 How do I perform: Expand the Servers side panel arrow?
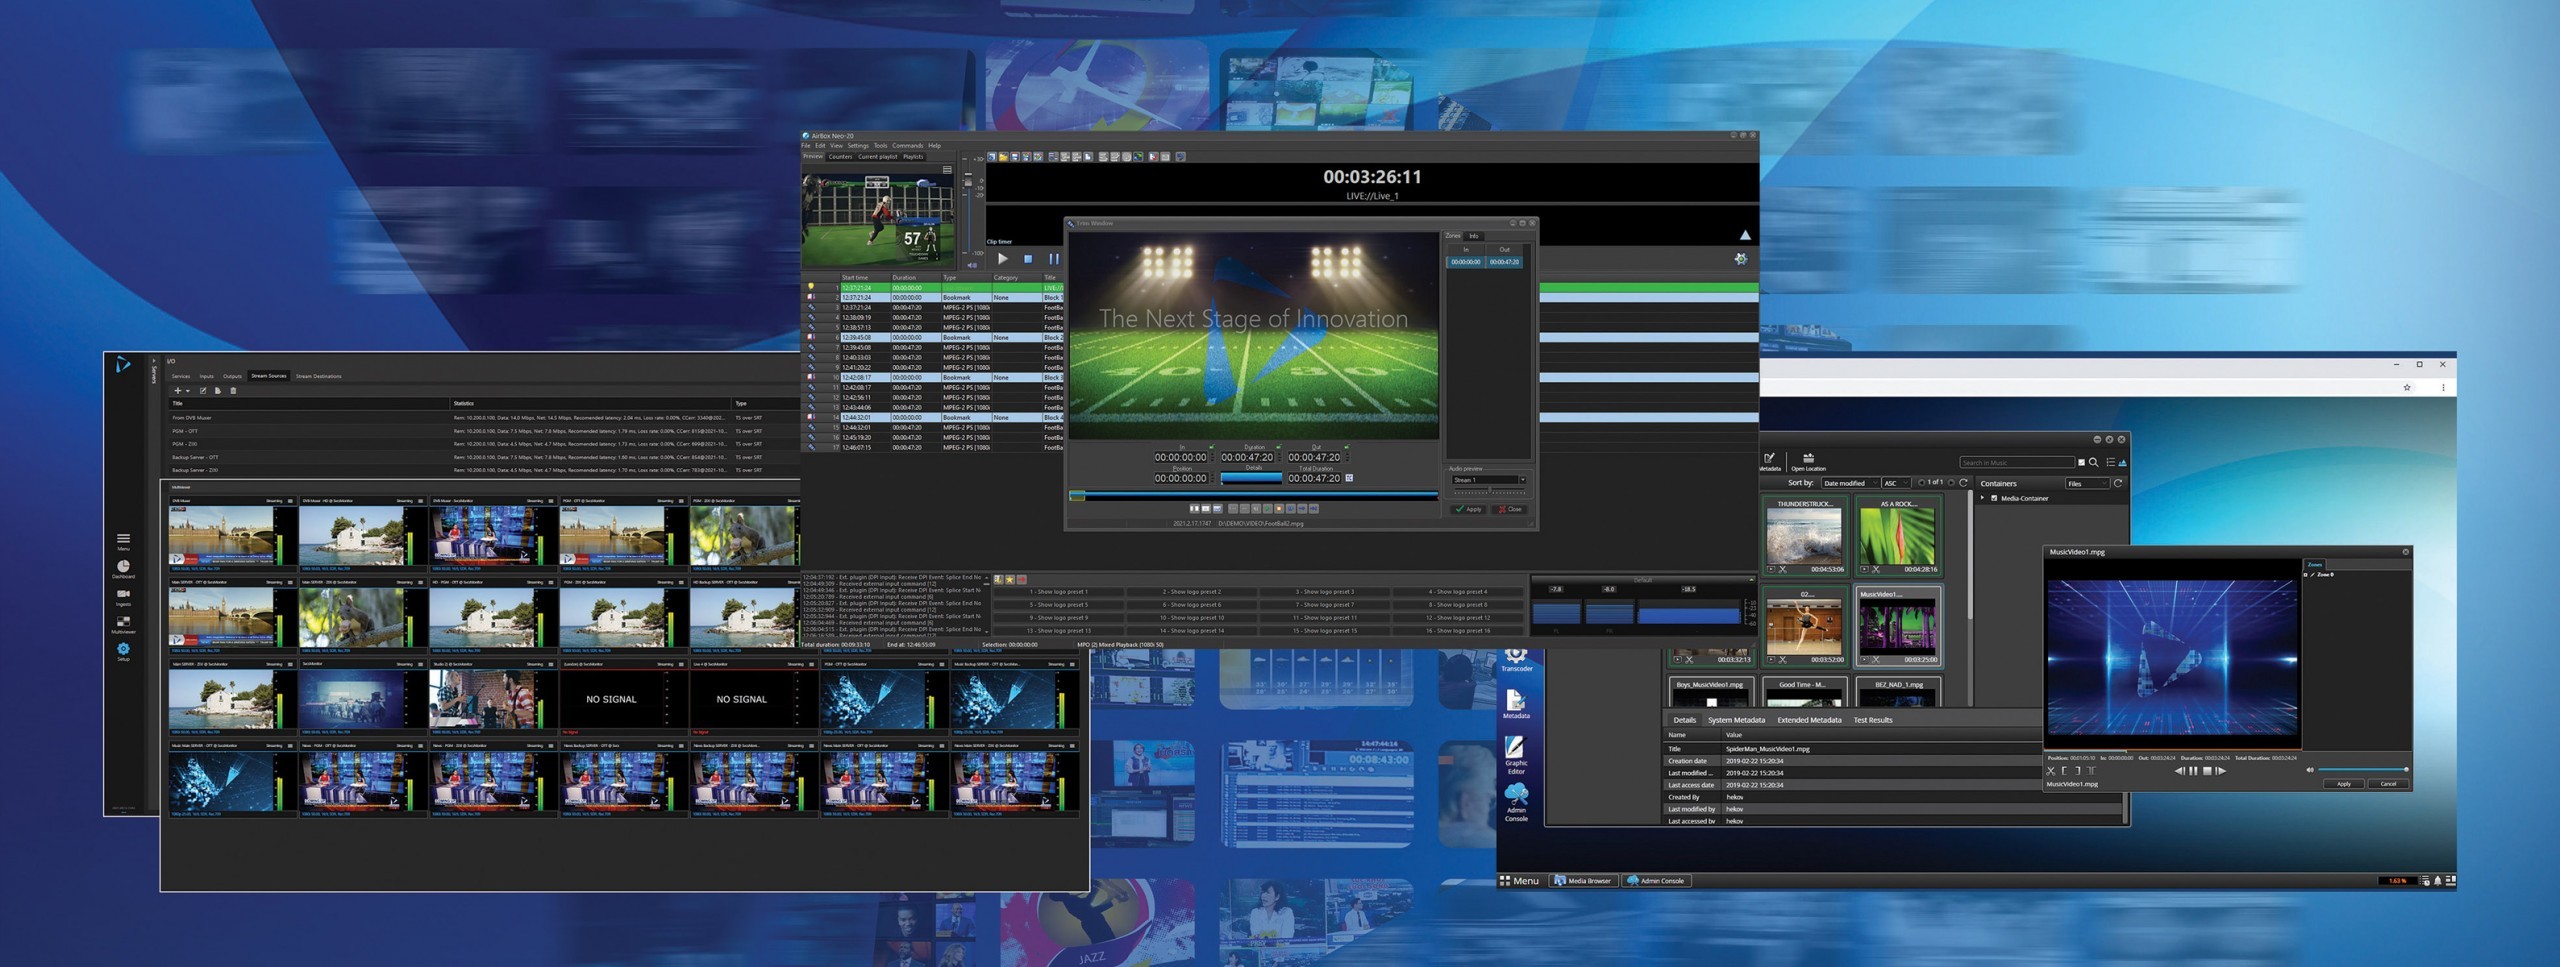coord(154,359)
